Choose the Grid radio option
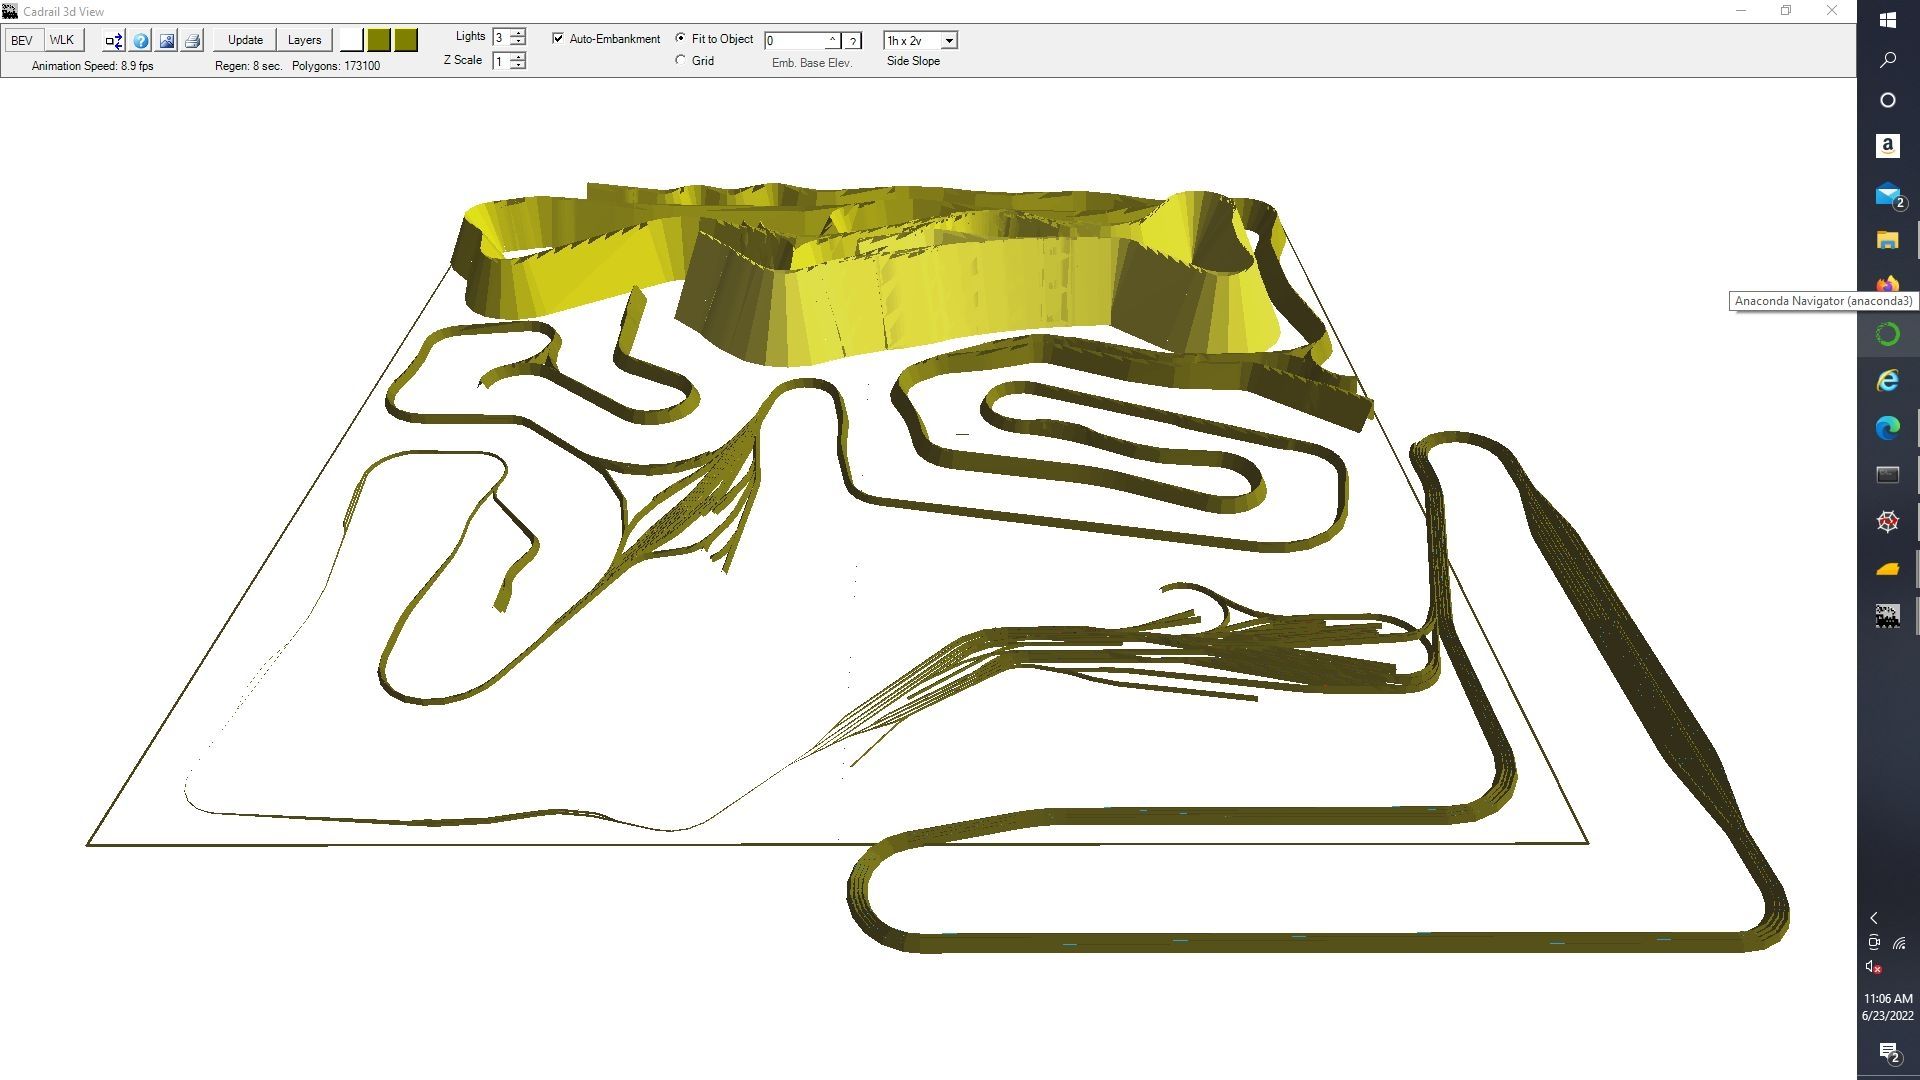This screenshot has width=1920, height=1080. [x=681, y=61]
